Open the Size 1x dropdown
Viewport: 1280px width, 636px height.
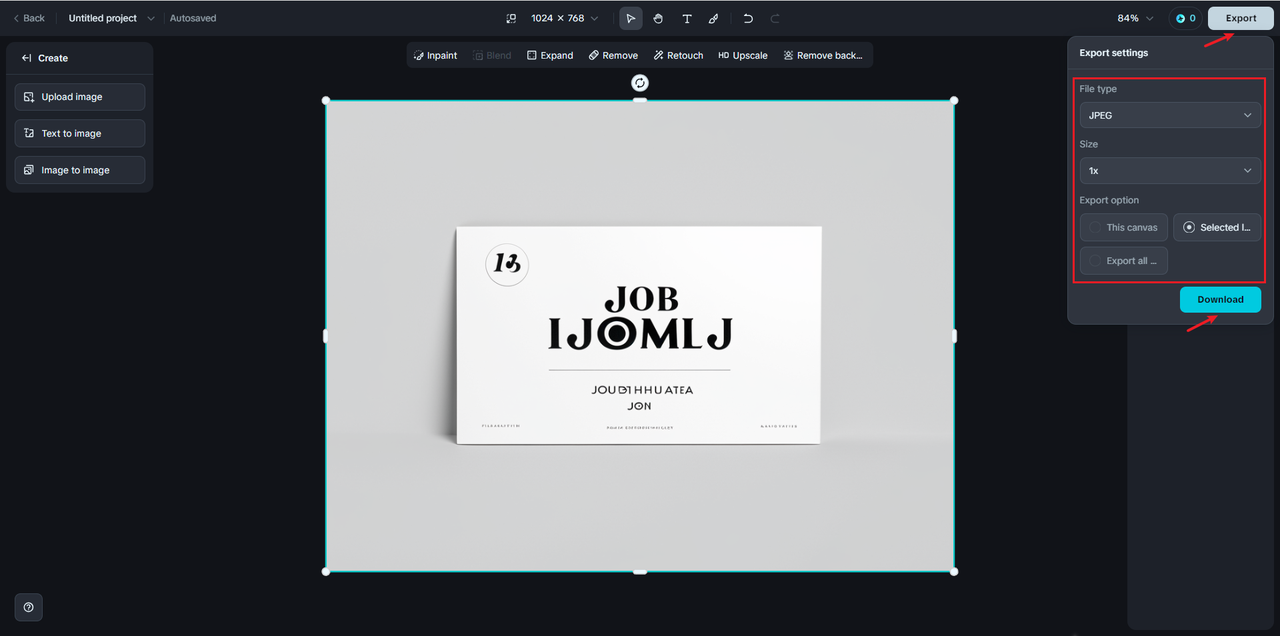pos(1170,171)
